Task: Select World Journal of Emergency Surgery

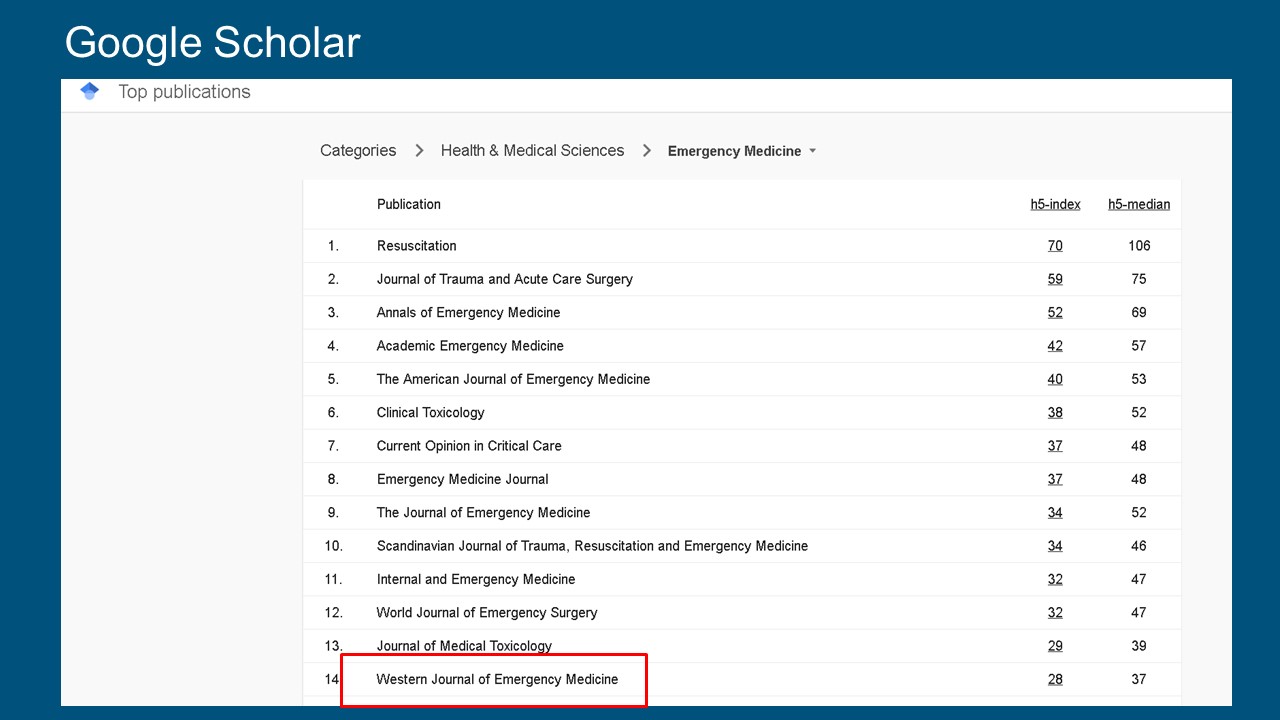Action: (x=487, y=613)
